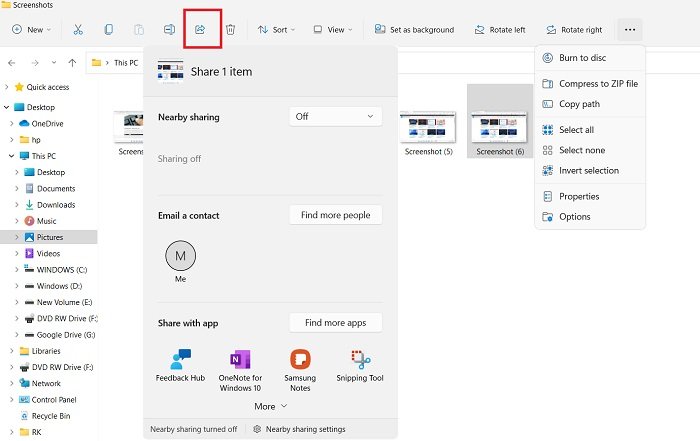Share to OneNote for Windows 10
Screen dimensions: 700x441
[240, 366]
